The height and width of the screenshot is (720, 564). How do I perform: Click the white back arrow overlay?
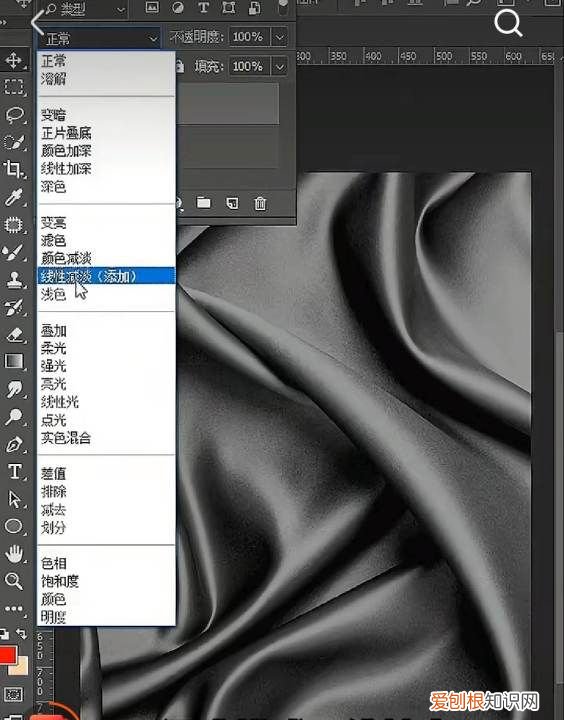coord(38,22)
